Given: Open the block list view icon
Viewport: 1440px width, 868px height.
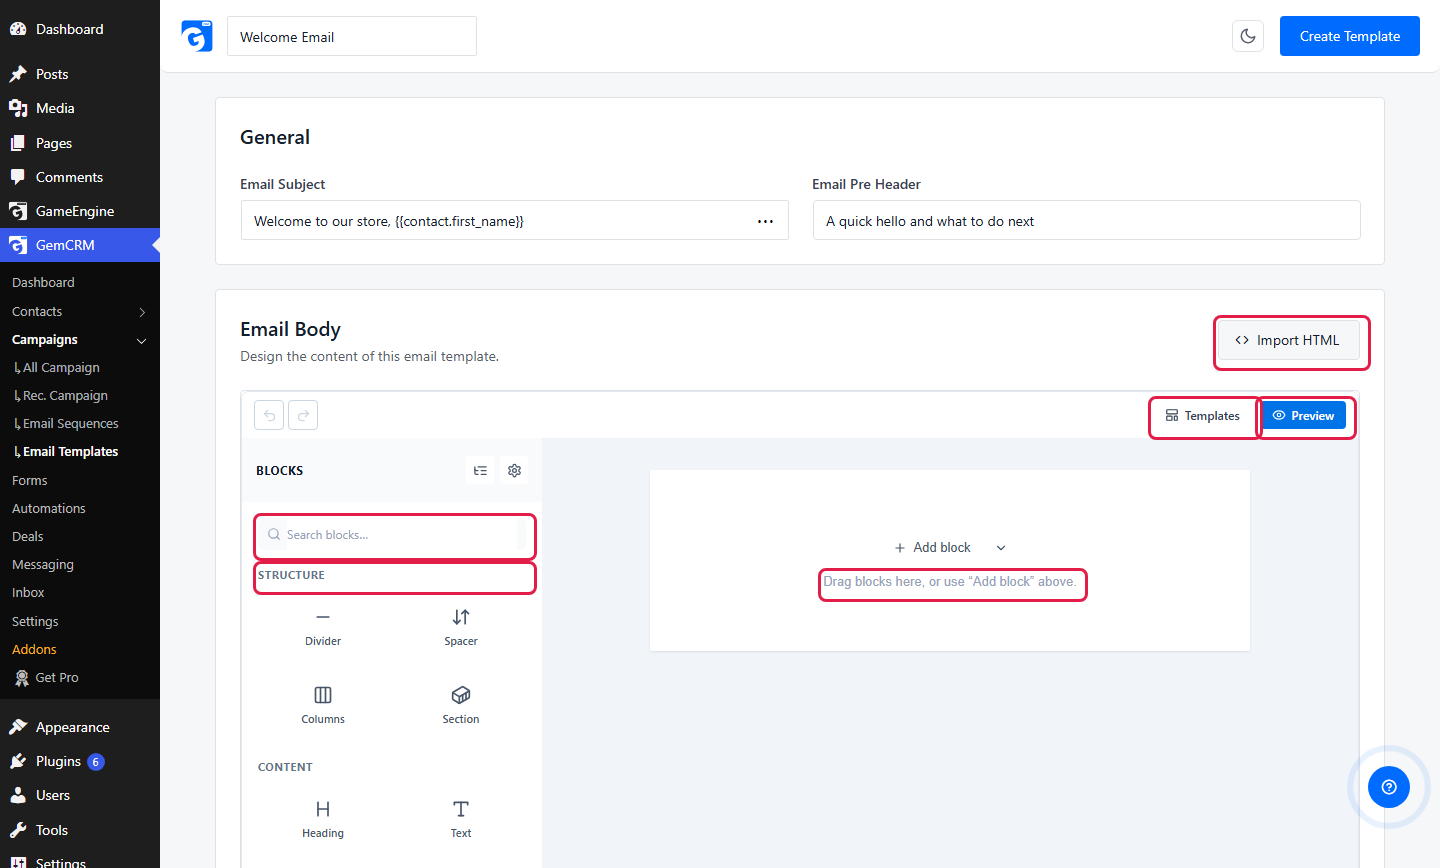Looking at the screenshot, I should click(480, 470).
